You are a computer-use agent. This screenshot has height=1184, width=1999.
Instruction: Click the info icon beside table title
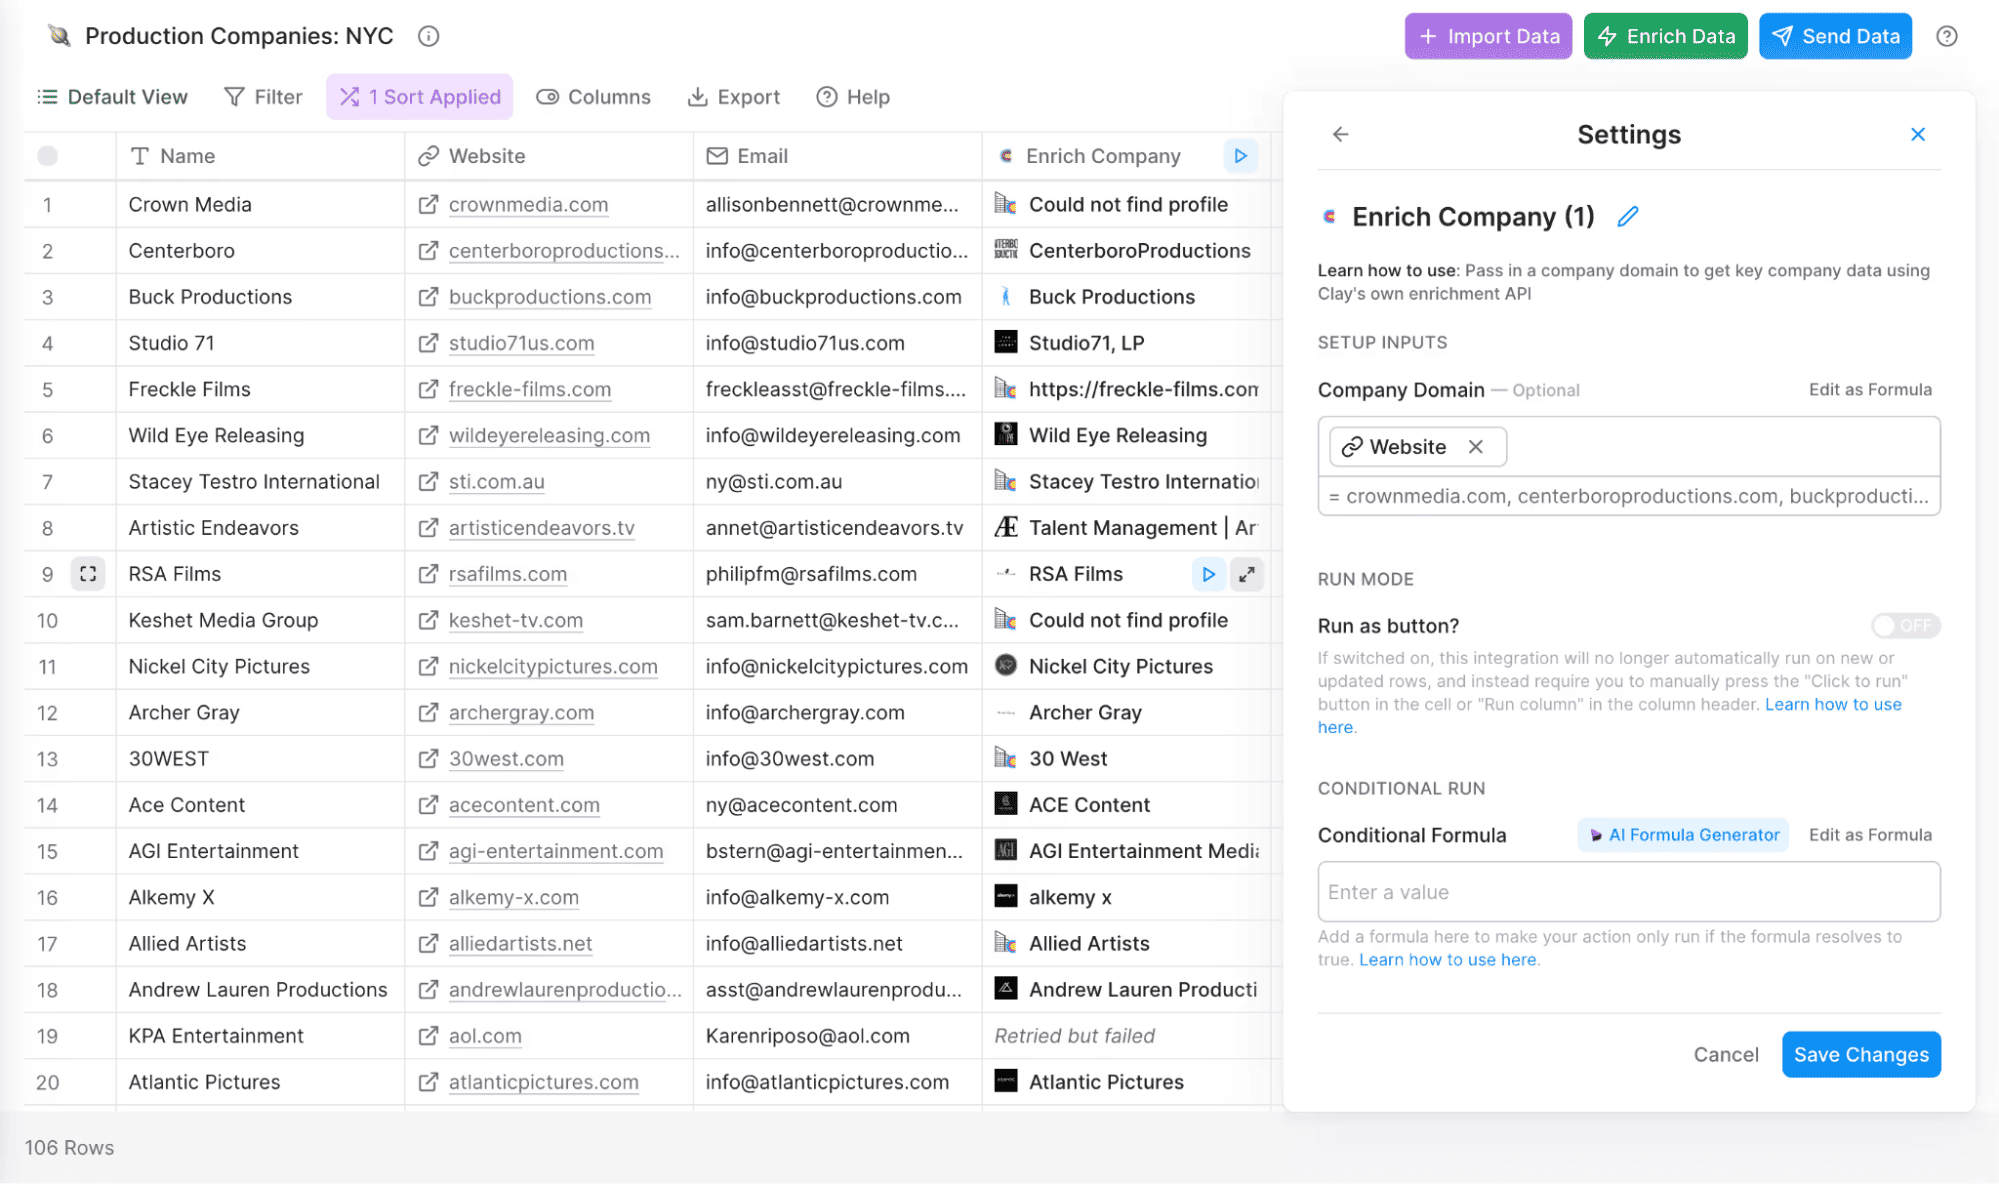[428, 36]
